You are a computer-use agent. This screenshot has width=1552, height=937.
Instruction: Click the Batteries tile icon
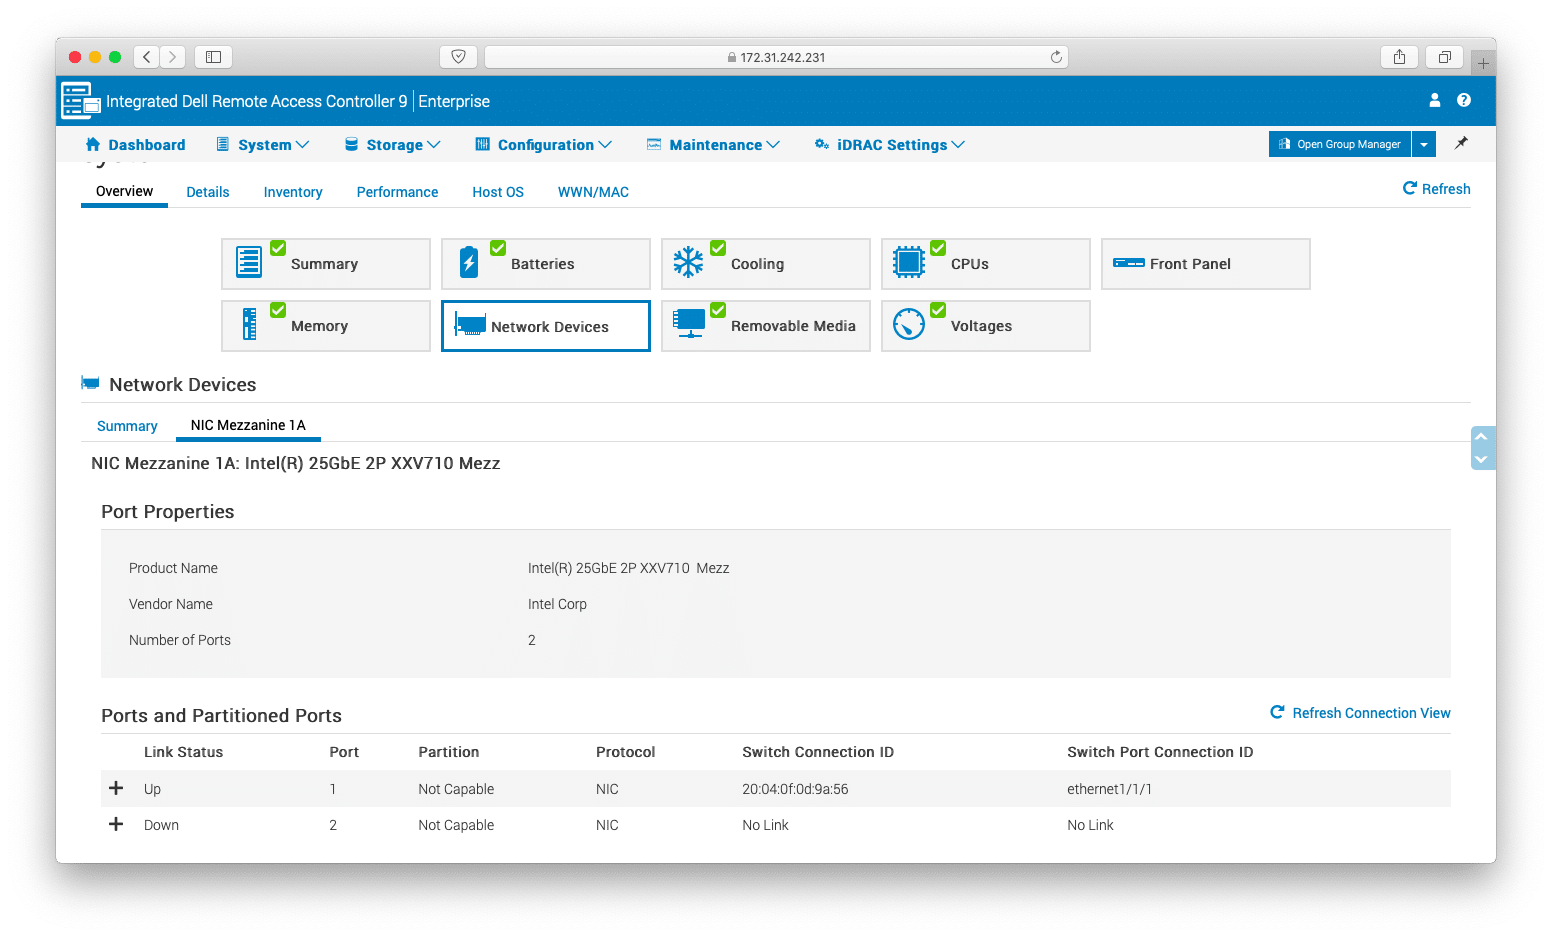(x=469, y=262)
